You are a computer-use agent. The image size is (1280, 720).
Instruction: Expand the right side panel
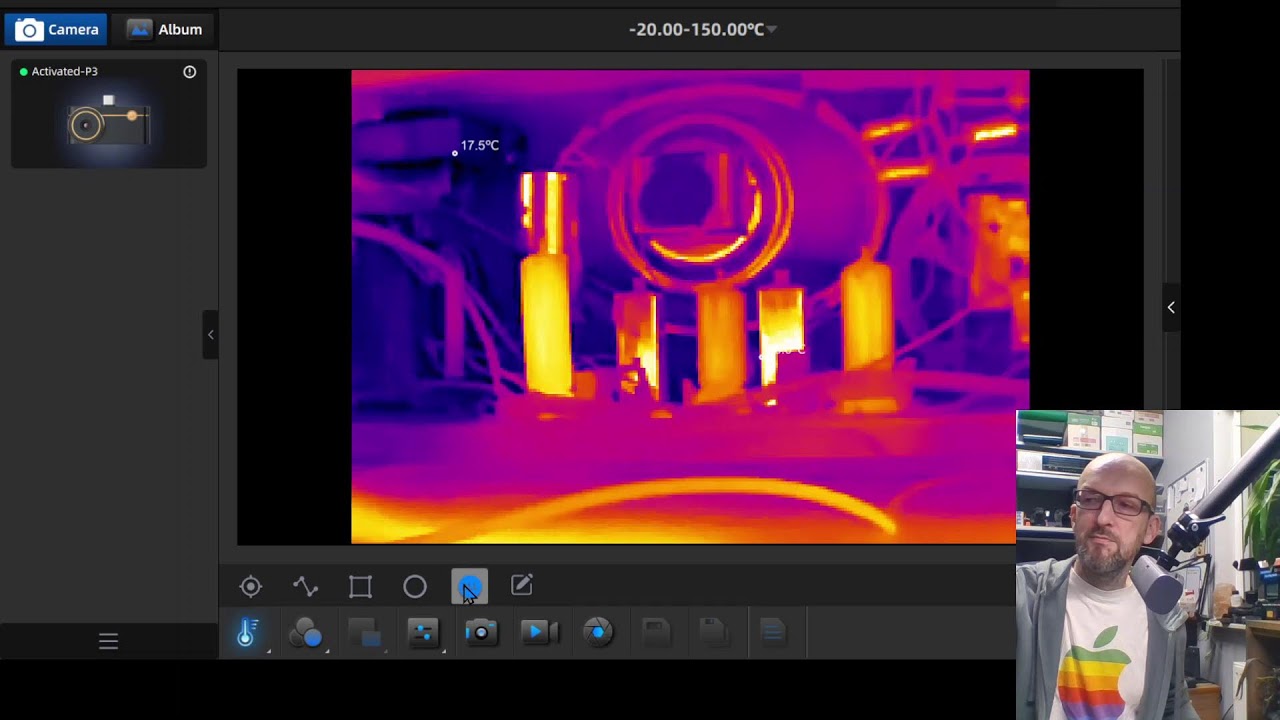(1171, 308)
